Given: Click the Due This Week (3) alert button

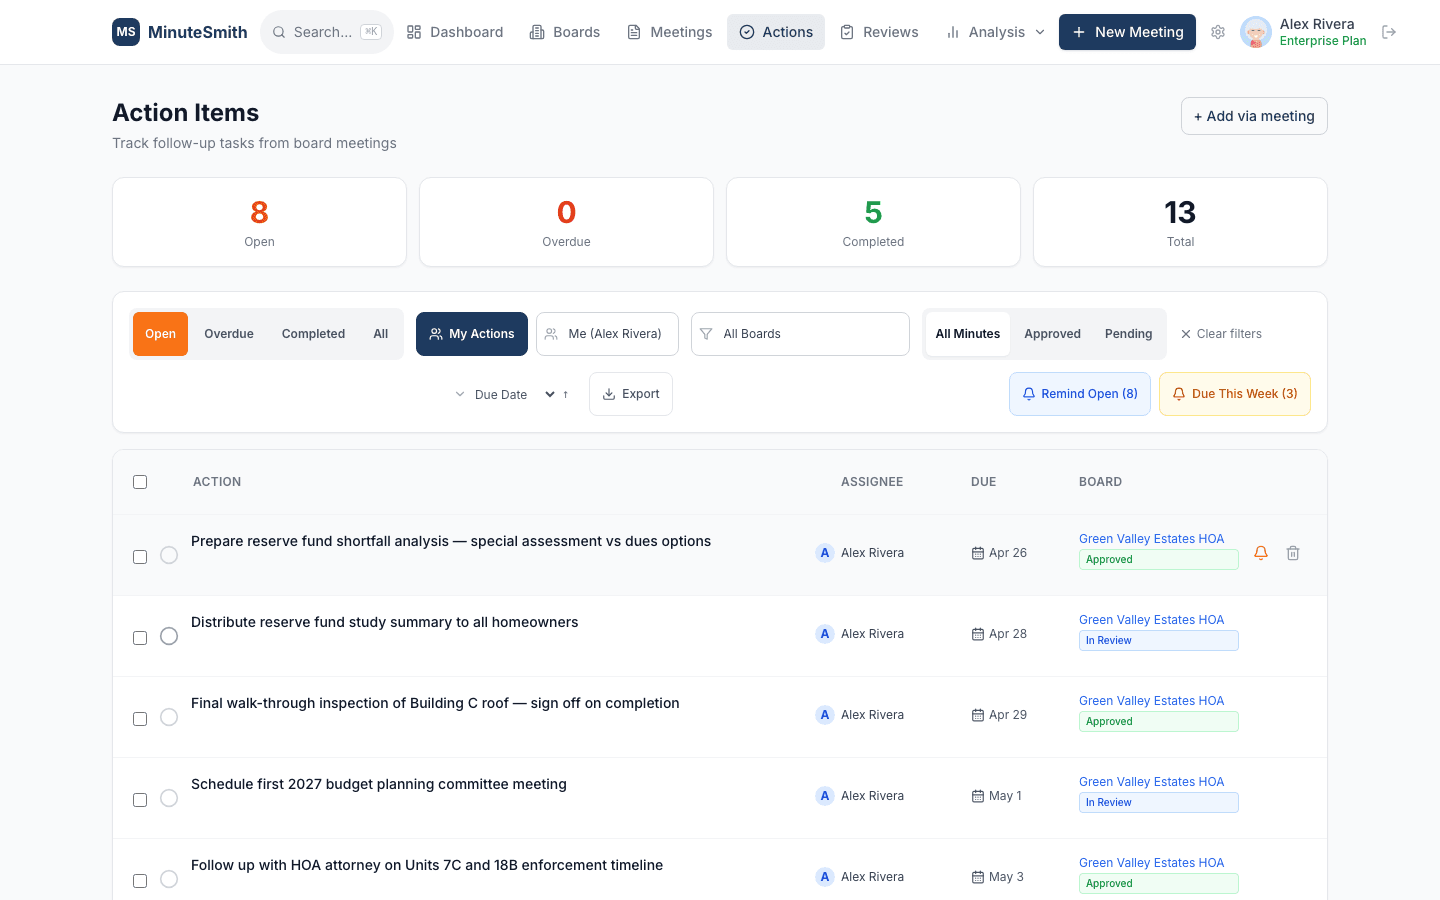Looking at the screenshot, I should tap(1235, 393).
